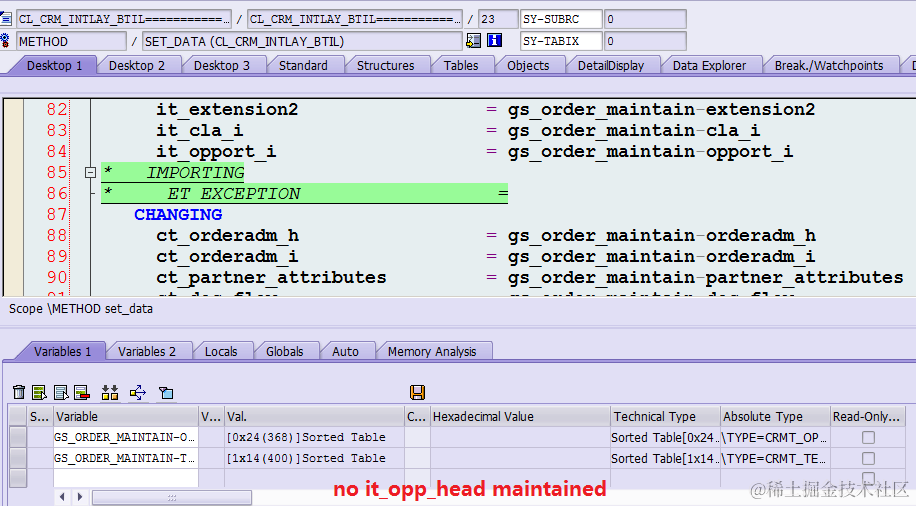The width and height of the screenshot is (916, 506).
Task: Click the GS_ORDER_MAINTAIN-O… variable cell
Action: [x=126, y=437]
